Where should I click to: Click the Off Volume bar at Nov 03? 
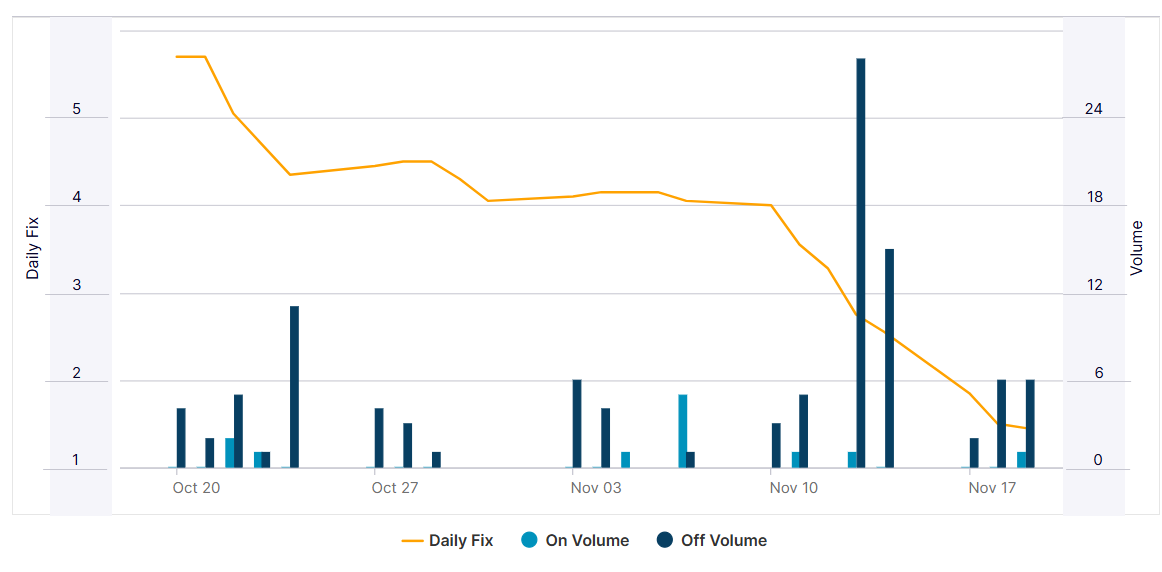pos(577,423)
